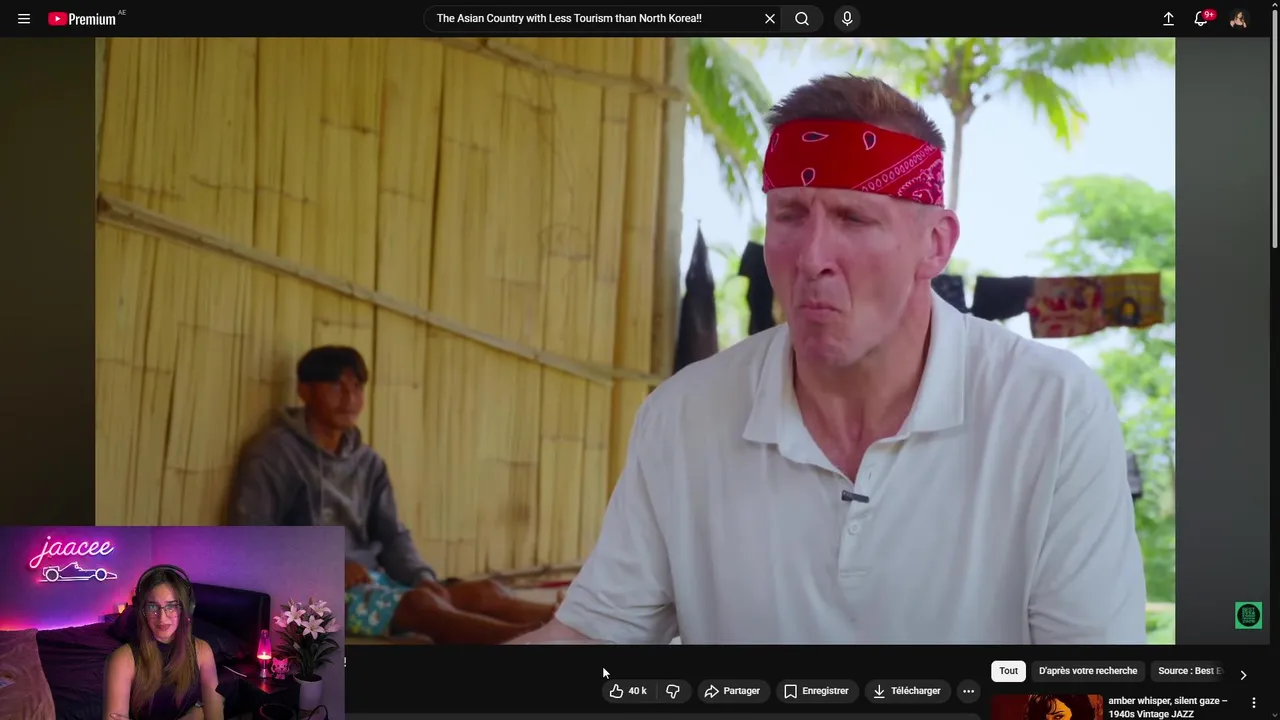This screenshot has width=1280, height=720.
Task: Open the hamburger guide menu
Action: [x=24, y=18]
